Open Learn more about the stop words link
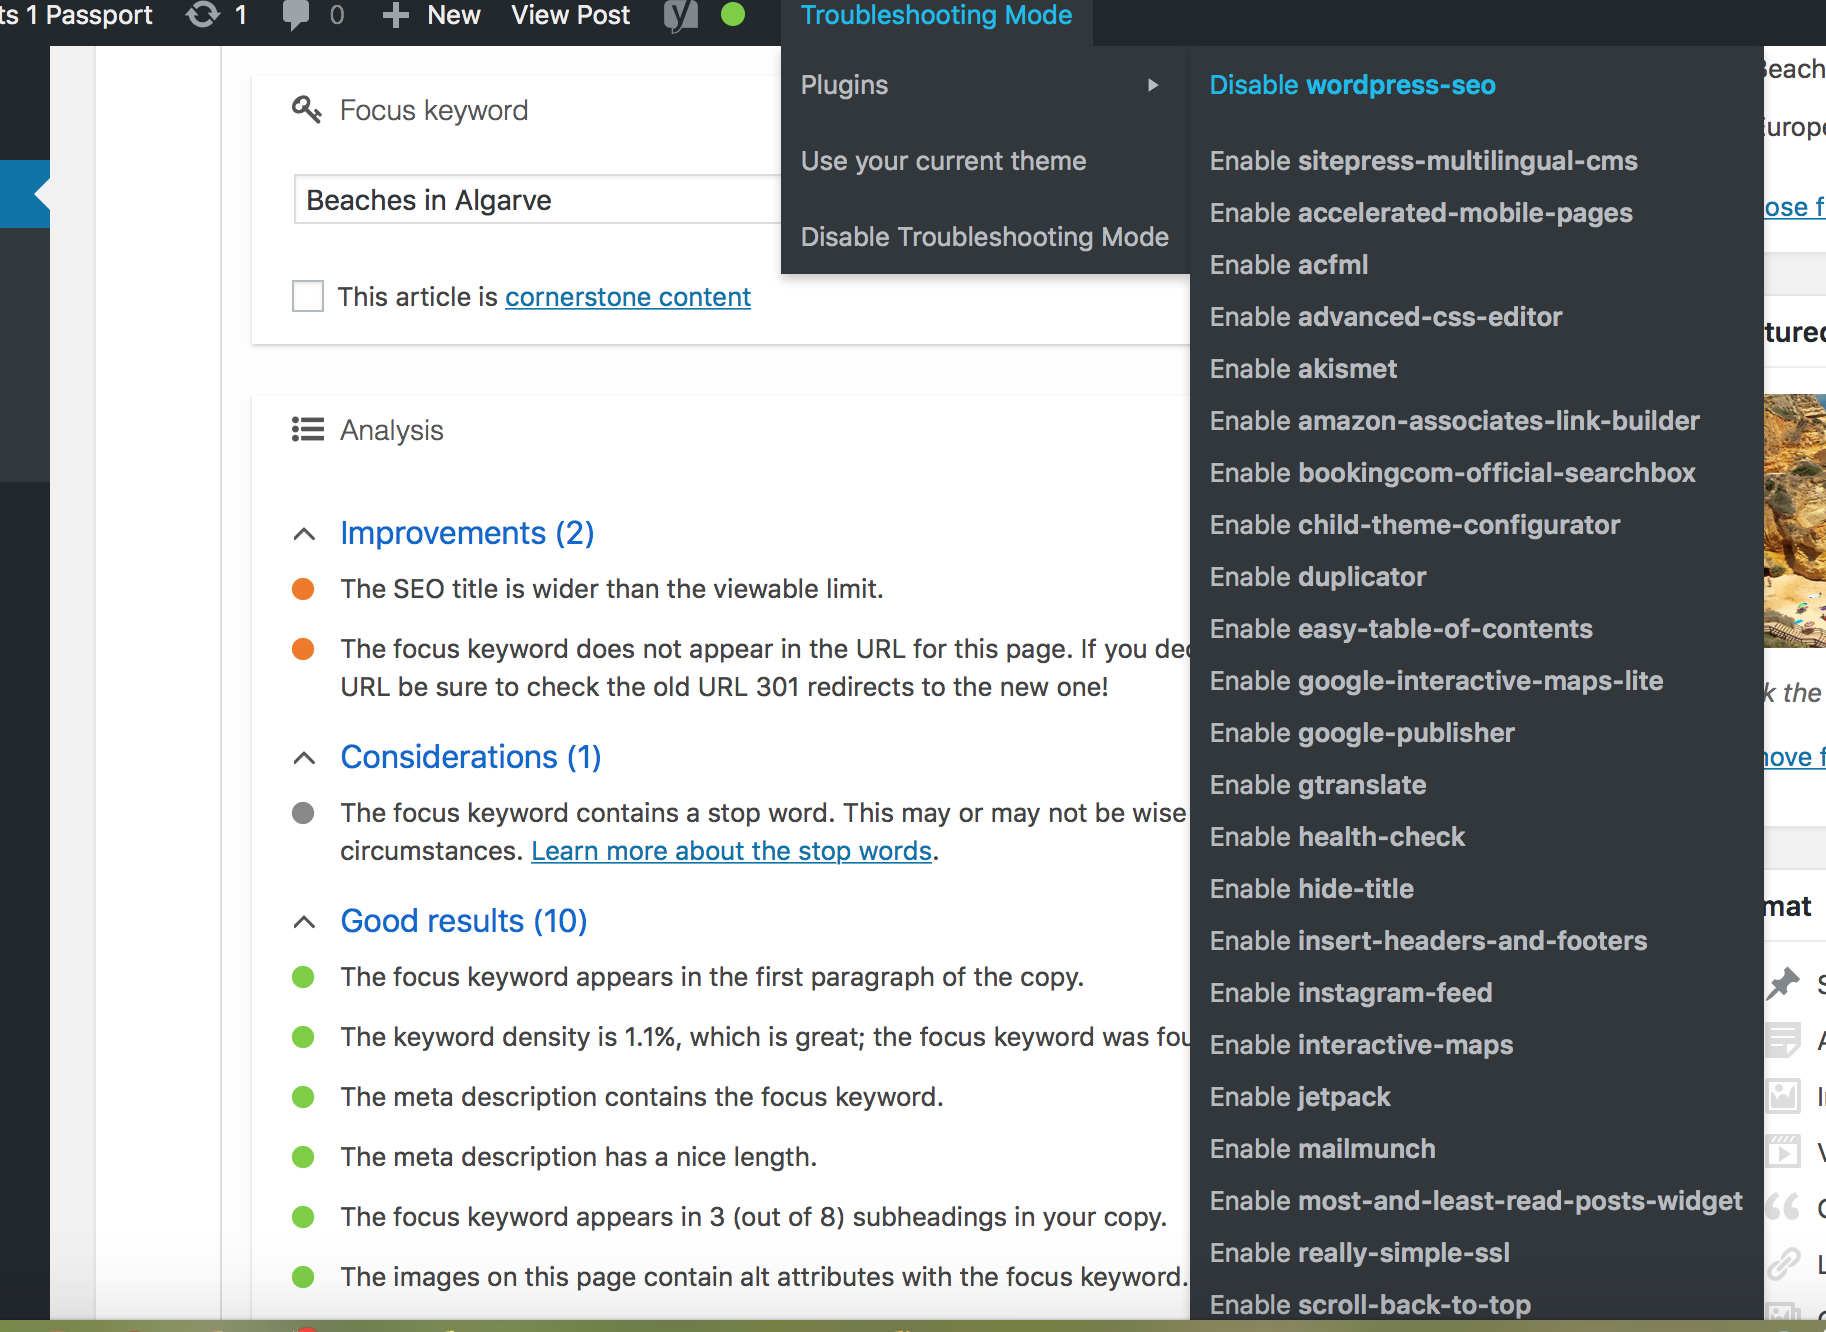1826x1332 pixels. coord(732,851)
